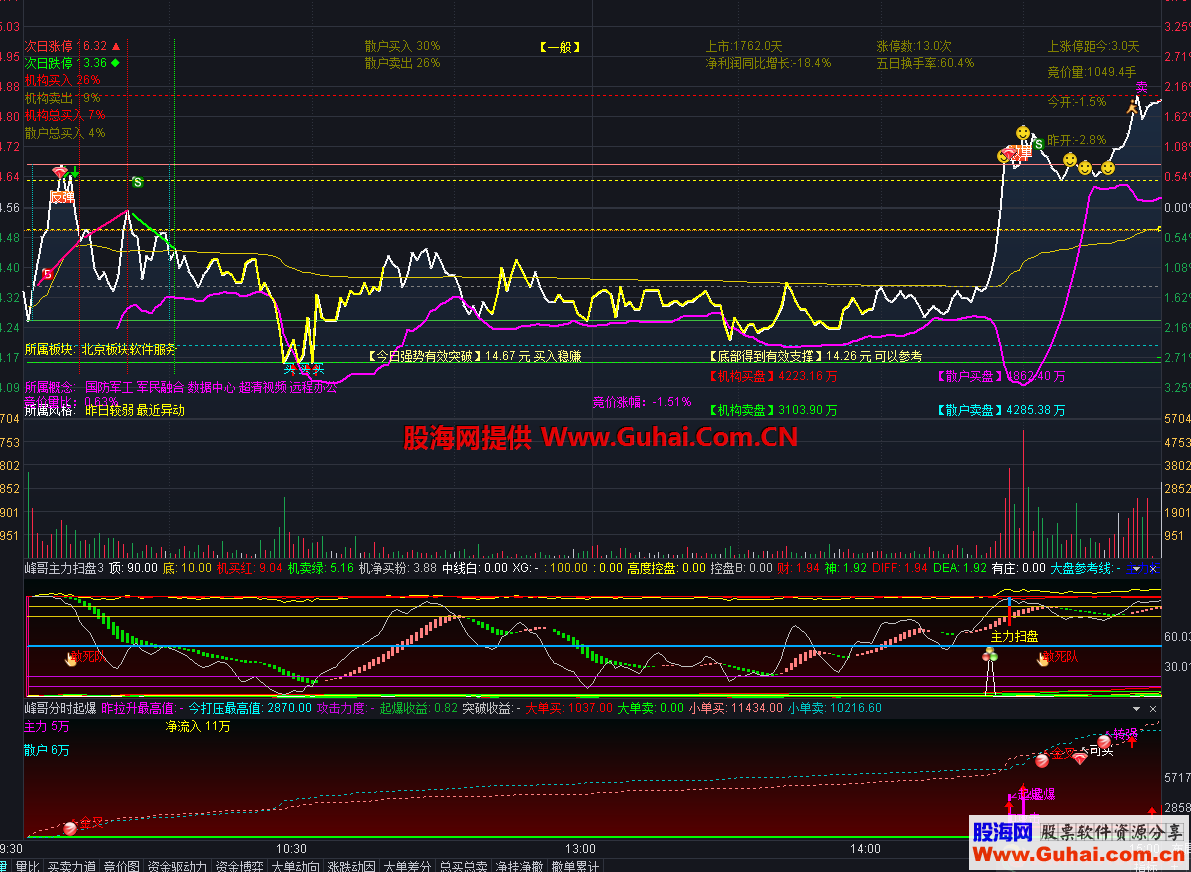Click 所属风格: 昨日较弱 最近异动 text
1191x872 pixels.
[105, 410]
